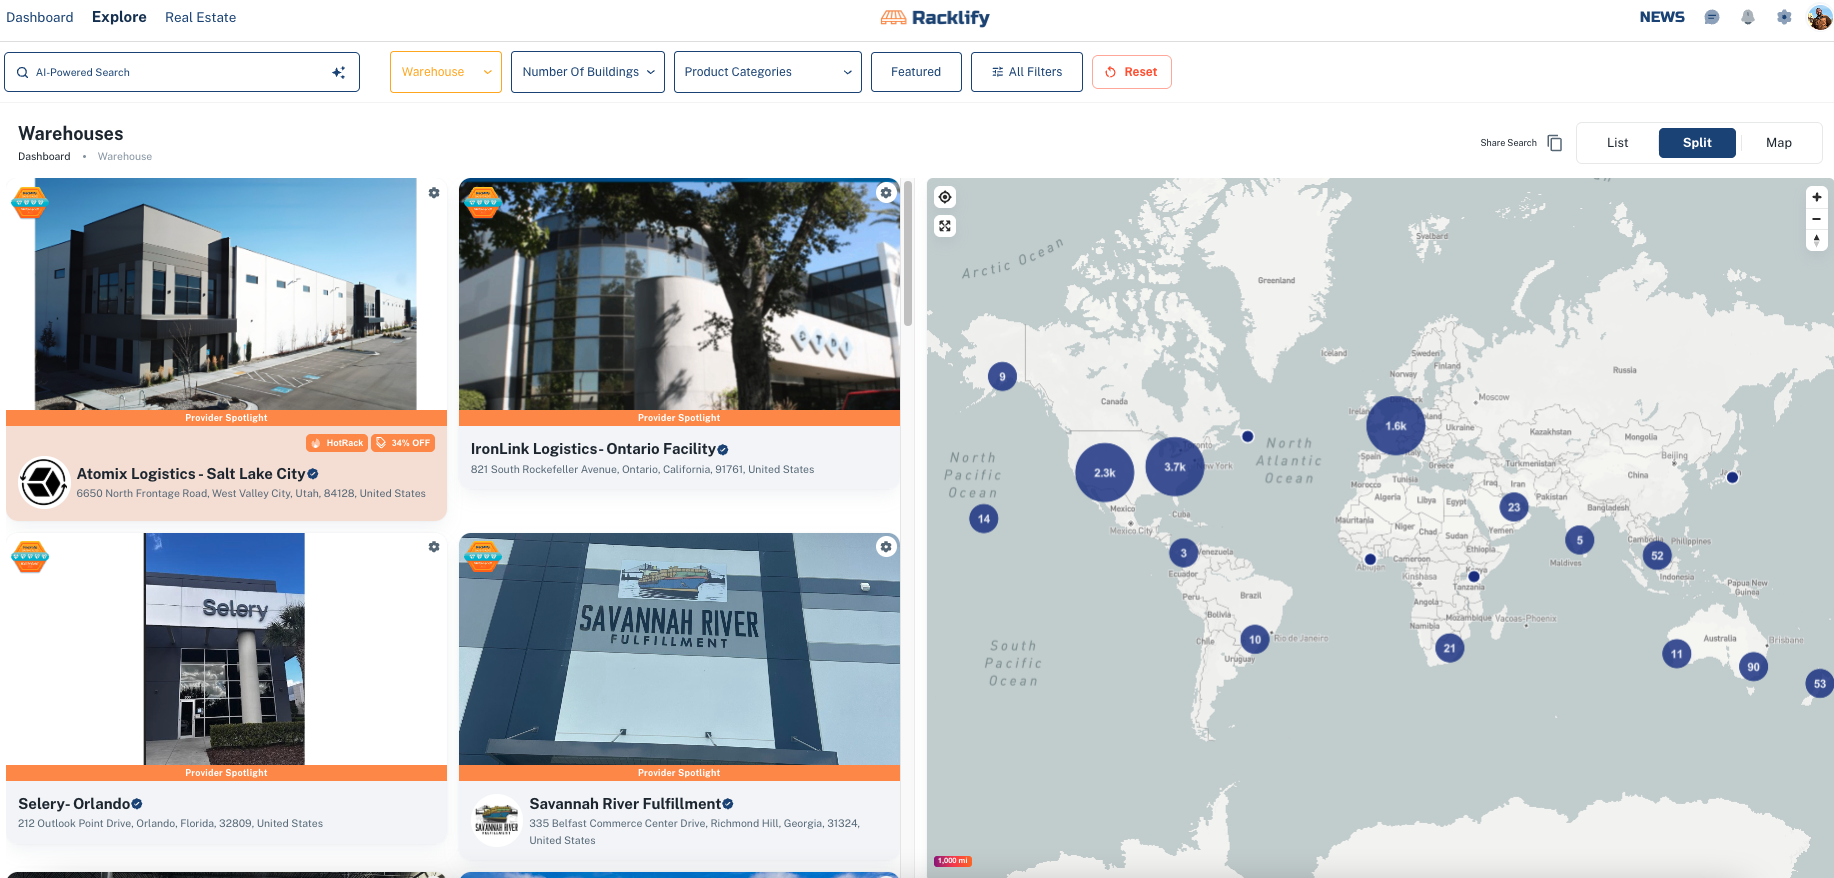Viewport: 1834px width, 878px height.
Task: Click the 10 cluster in South America
Action: point(1255,639)
